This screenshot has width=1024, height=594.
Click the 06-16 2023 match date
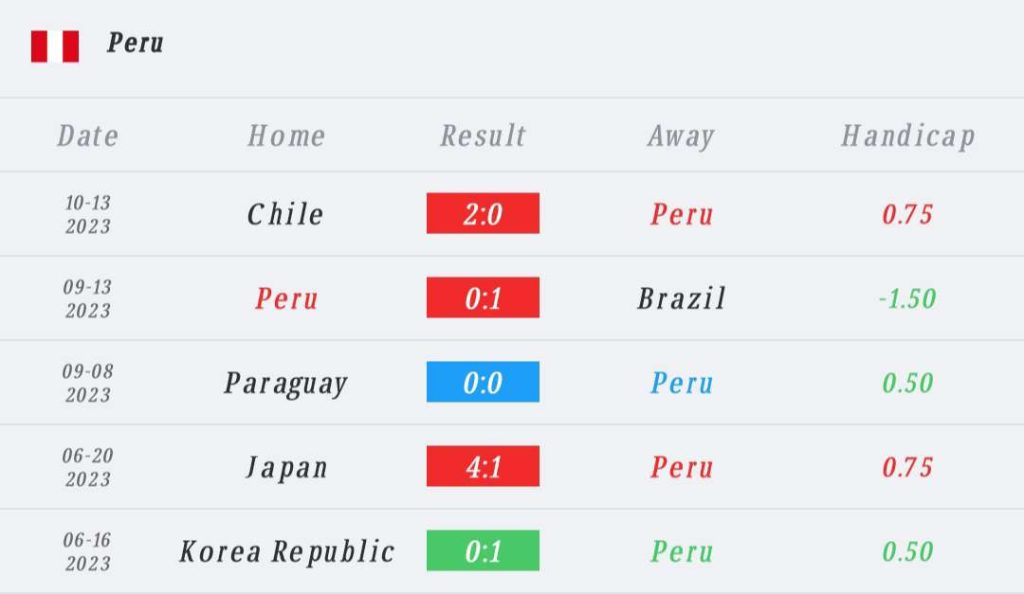tap(88, 552)
